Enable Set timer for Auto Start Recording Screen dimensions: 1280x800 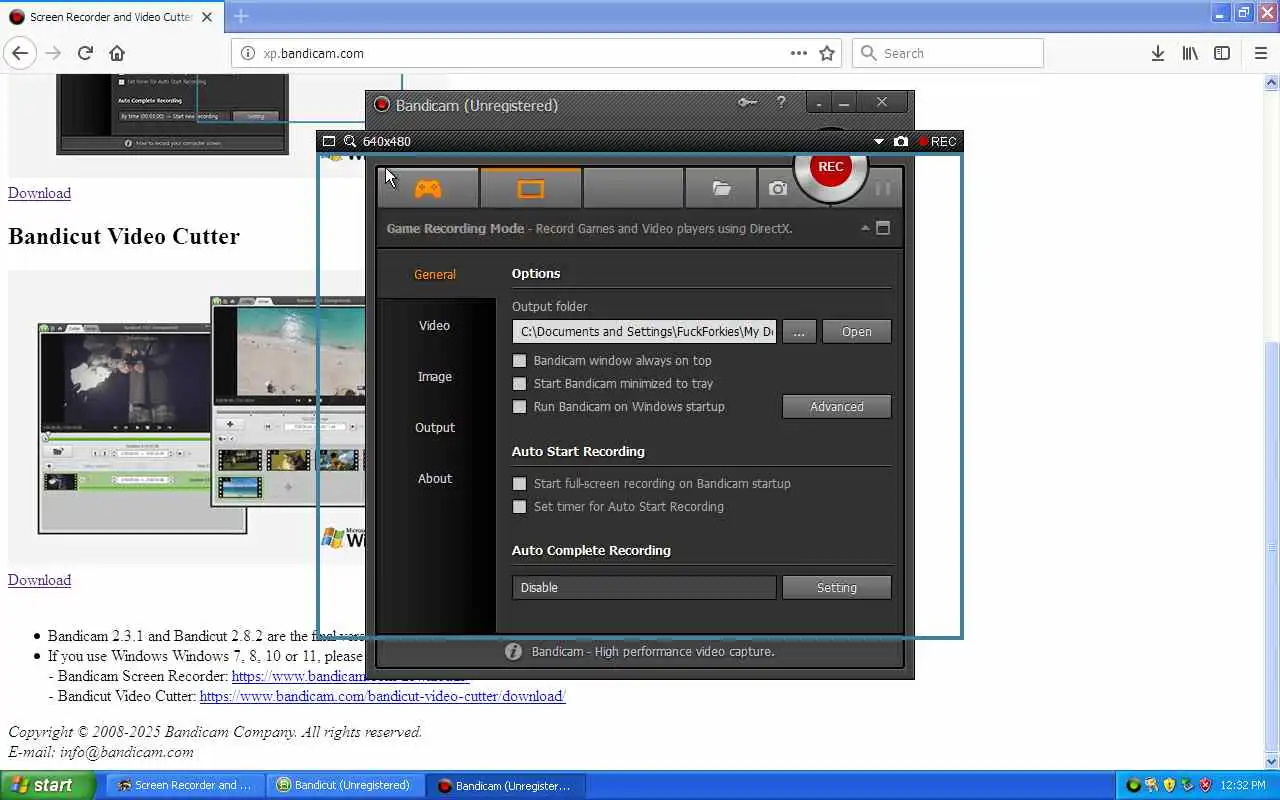click(519, 507)
